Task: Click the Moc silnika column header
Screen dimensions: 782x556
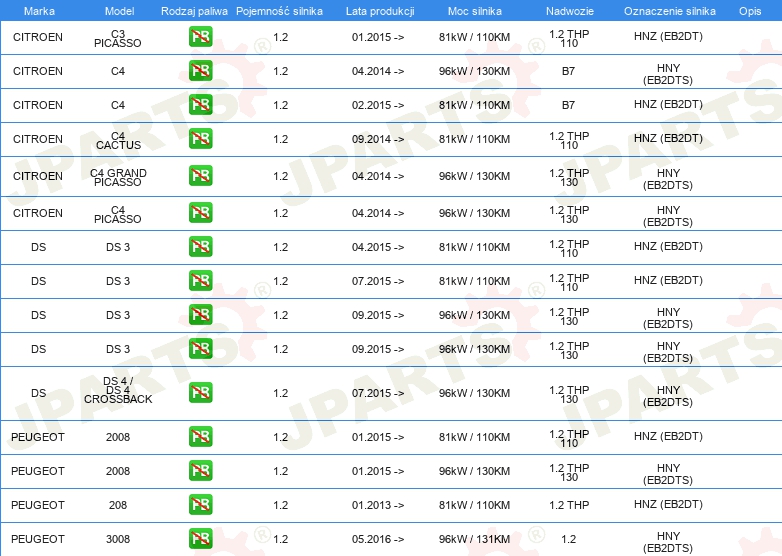Action: pyautogui.click(x=475, y=11)
